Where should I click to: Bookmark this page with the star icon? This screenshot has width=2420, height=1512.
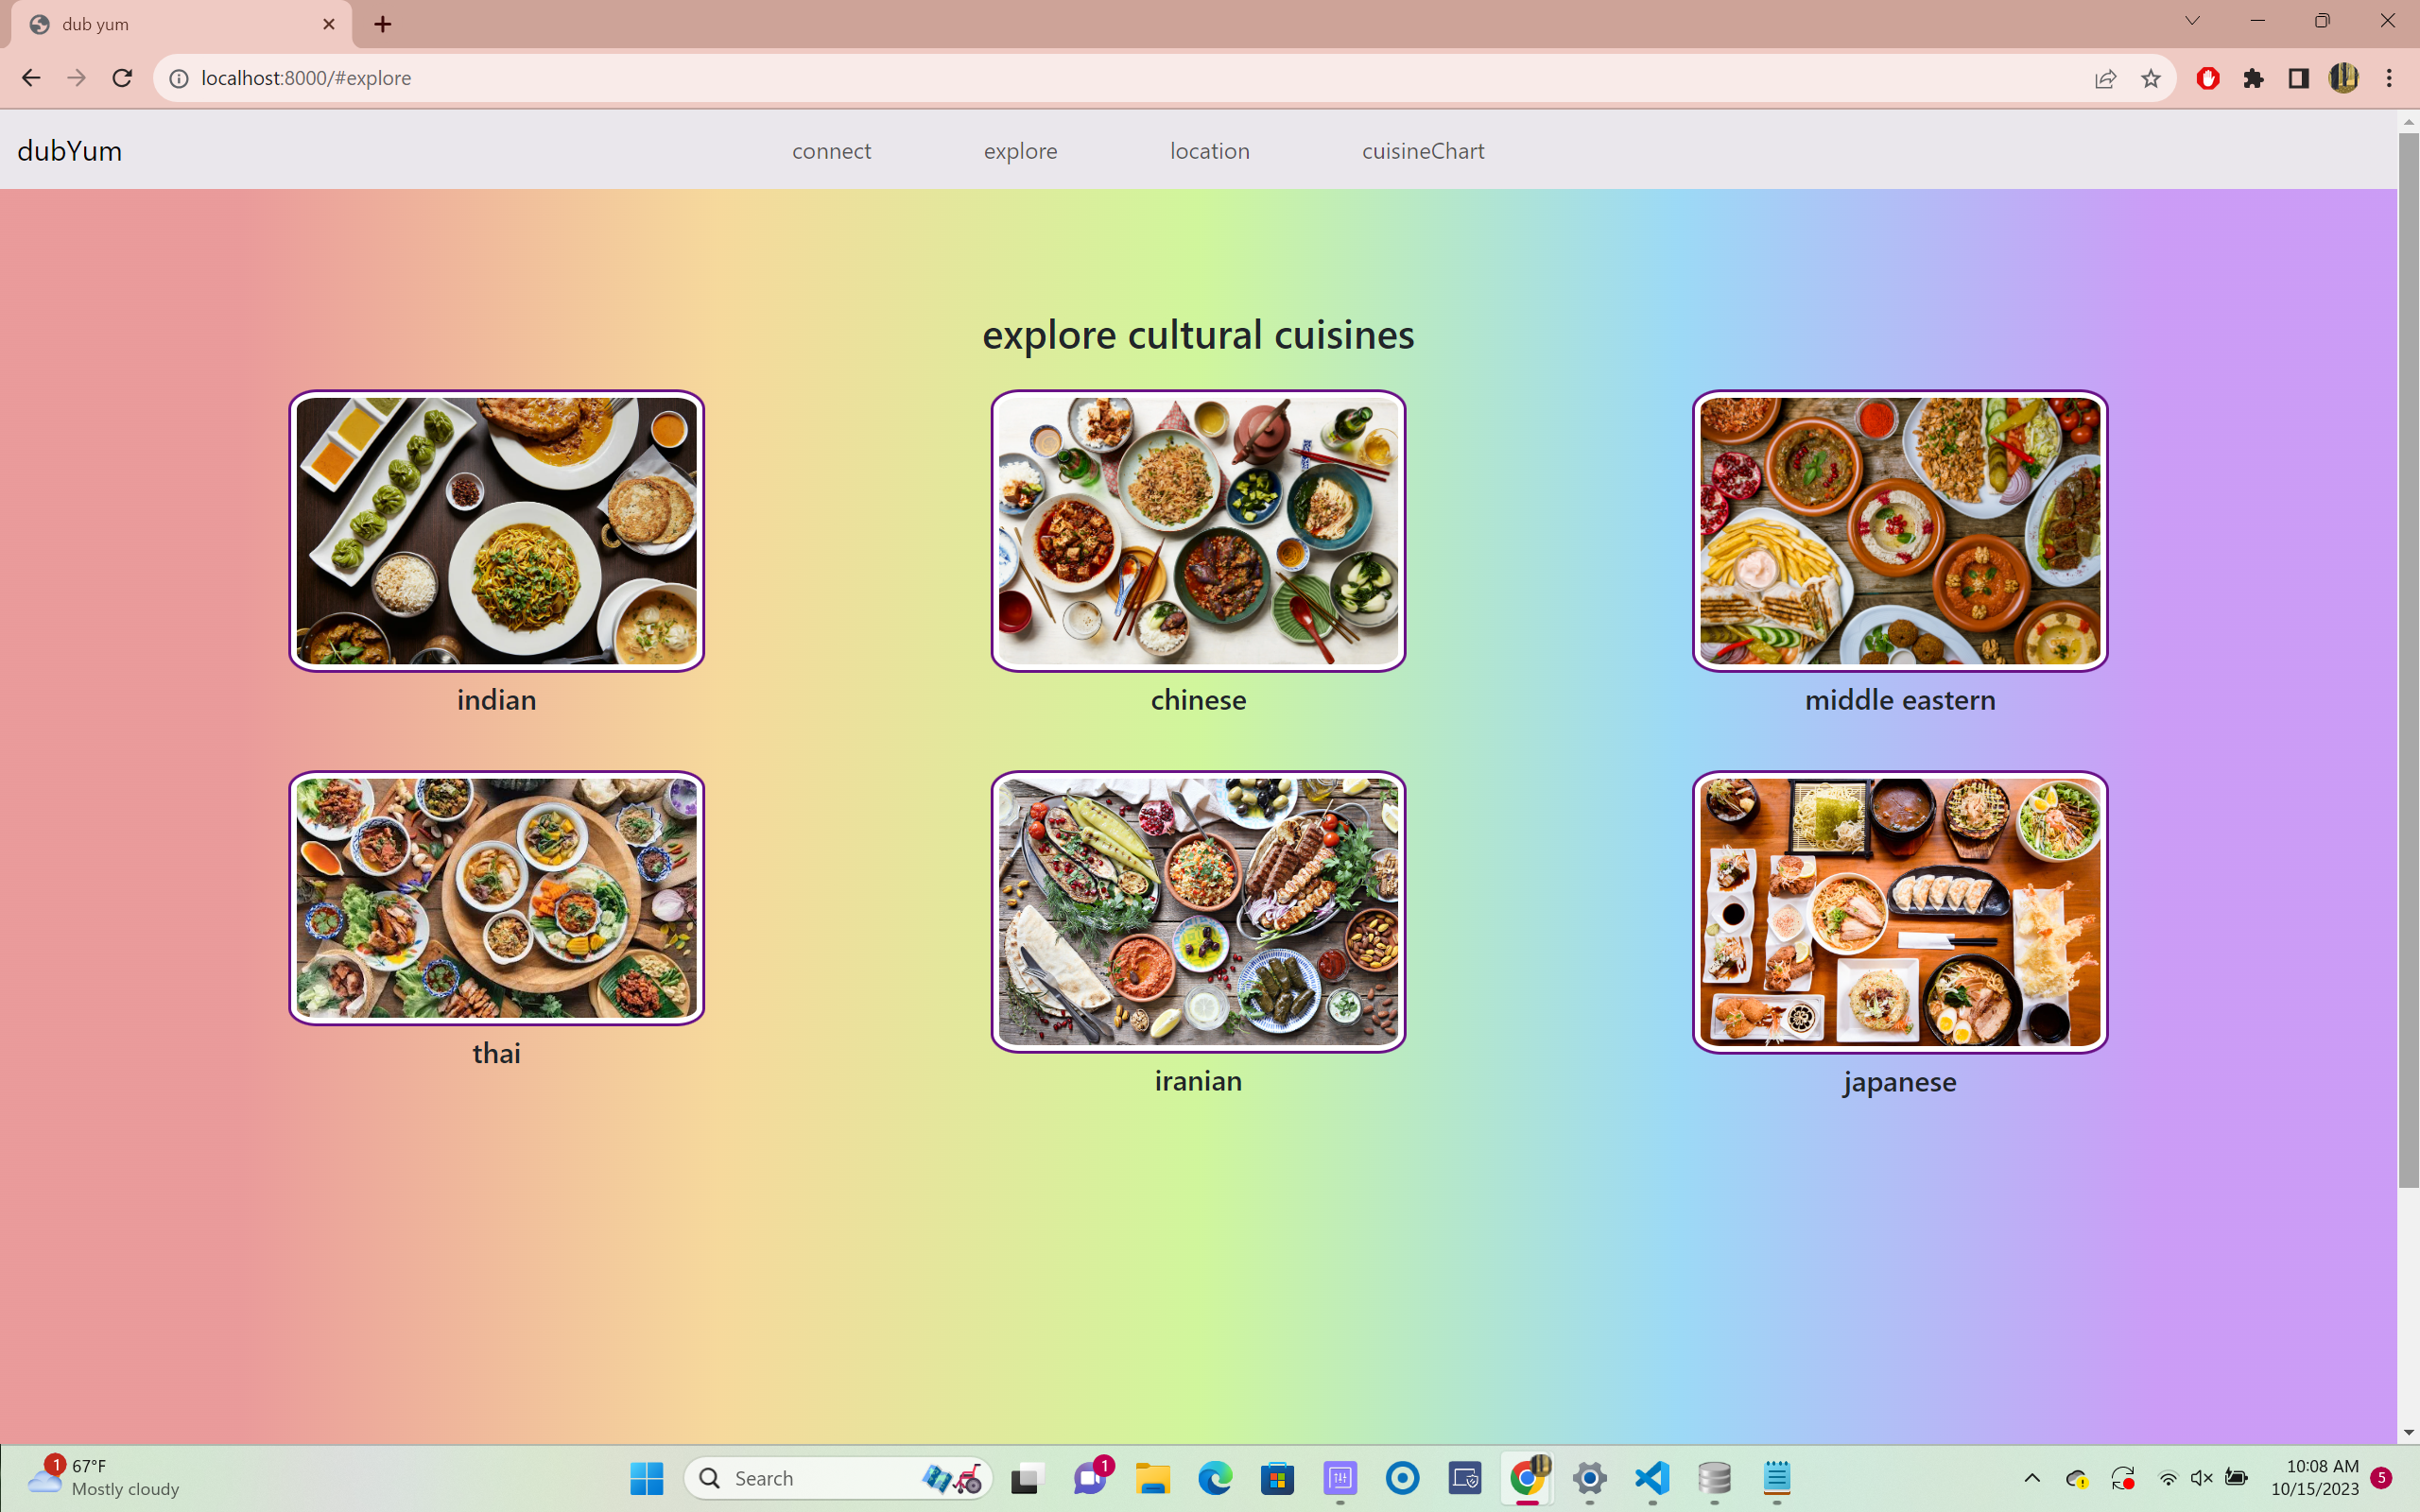point(2151,78)
